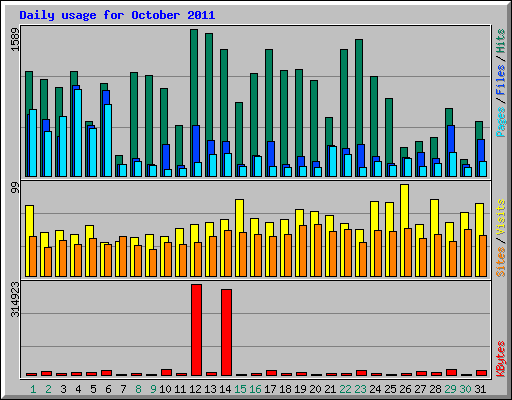This screenshot has width=512, height=400.
Task: Click the orange Sites bar for day 1
Action: 33,256
